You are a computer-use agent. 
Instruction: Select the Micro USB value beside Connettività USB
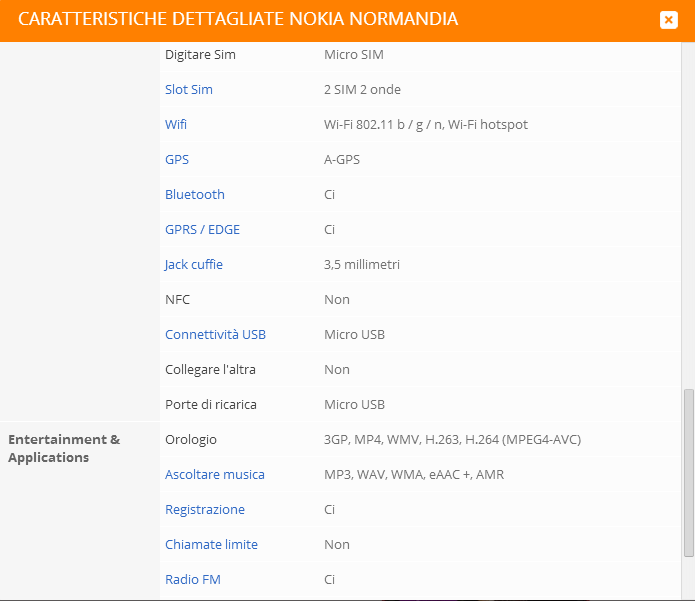354,335
